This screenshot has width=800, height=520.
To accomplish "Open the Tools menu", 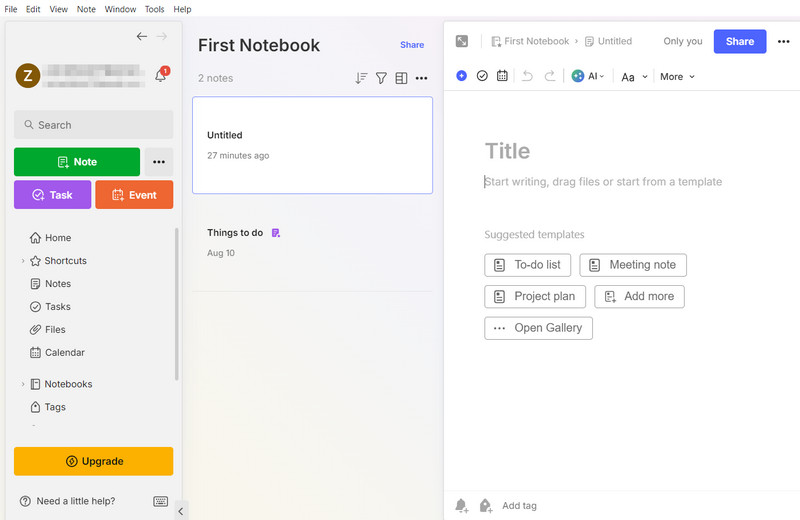I will 155,9.
